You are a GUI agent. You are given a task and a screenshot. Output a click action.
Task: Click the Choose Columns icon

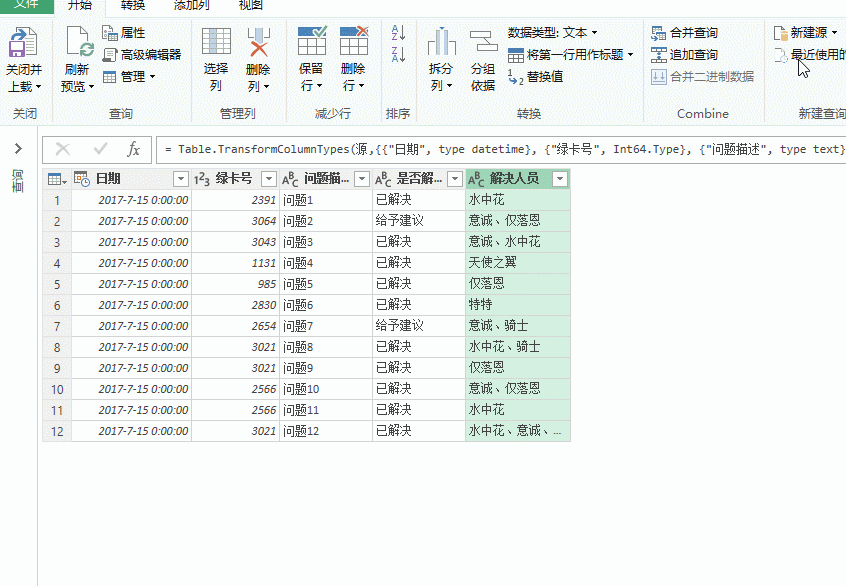coord(216,42)
